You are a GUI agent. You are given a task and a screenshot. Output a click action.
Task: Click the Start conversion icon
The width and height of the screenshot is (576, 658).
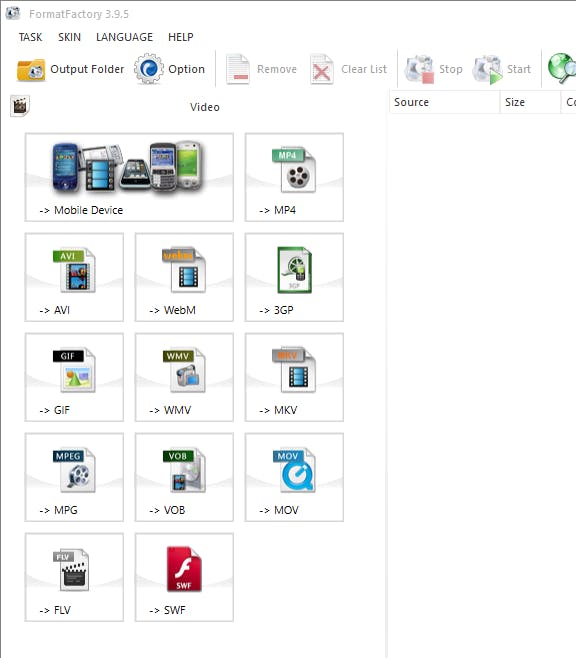(x=487, y=69)
